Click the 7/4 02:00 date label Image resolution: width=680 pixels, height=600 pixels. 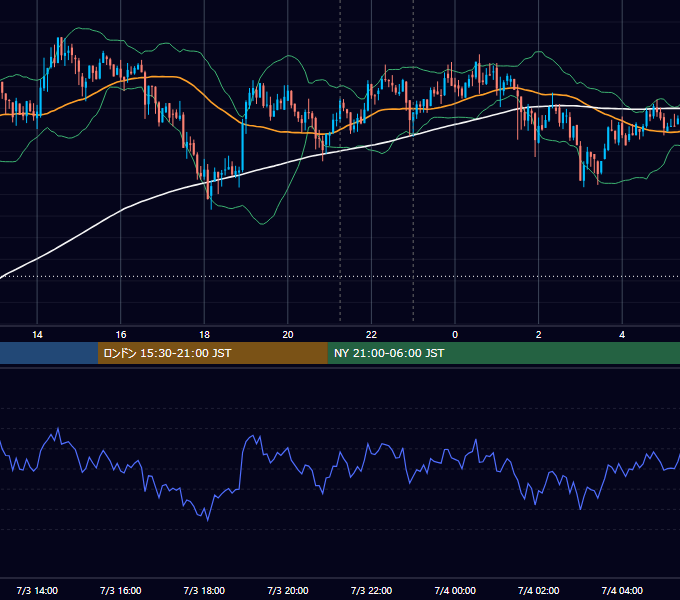(x=539, y=591)
